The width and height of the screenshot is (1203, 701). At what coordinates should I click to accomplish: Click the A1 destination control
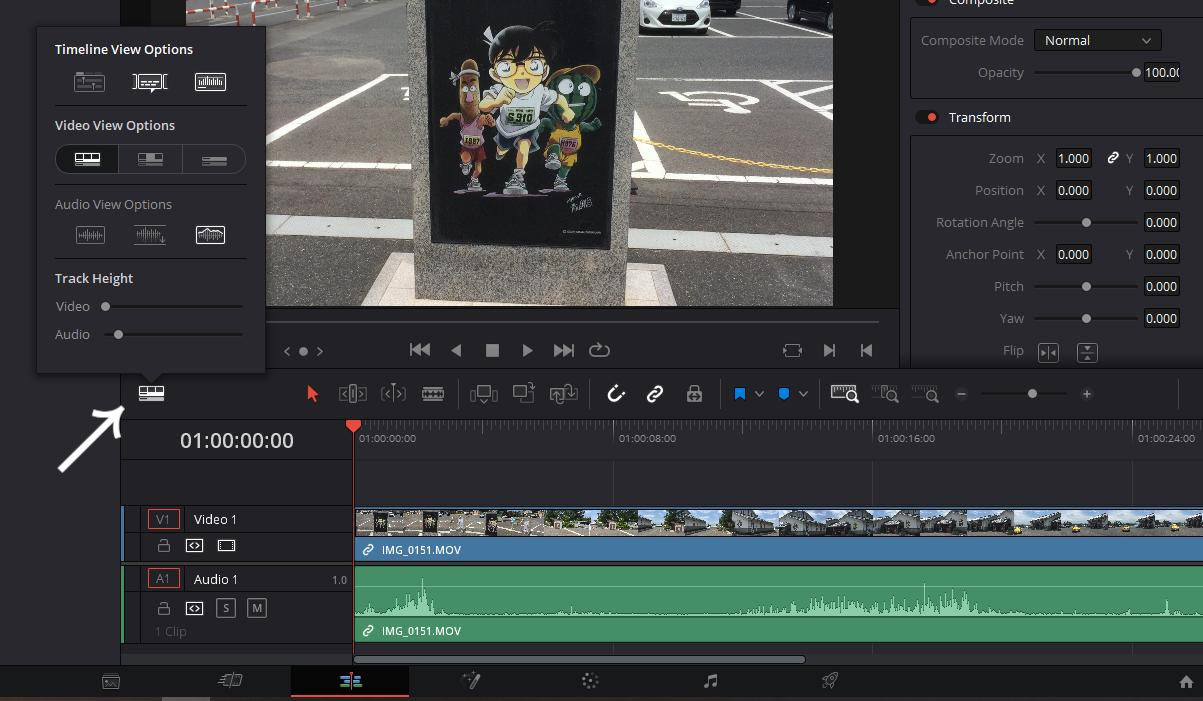tap(164, 578)
